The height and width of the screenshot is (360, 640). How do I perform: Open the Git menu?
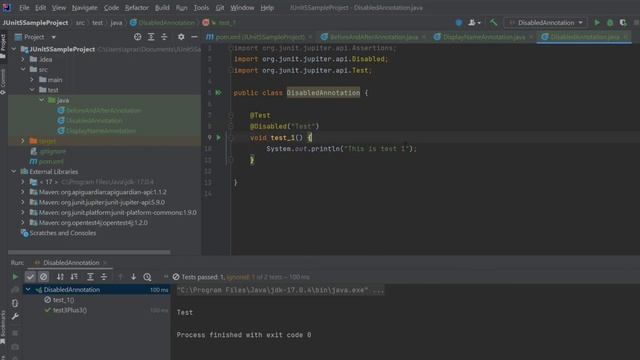220,8
